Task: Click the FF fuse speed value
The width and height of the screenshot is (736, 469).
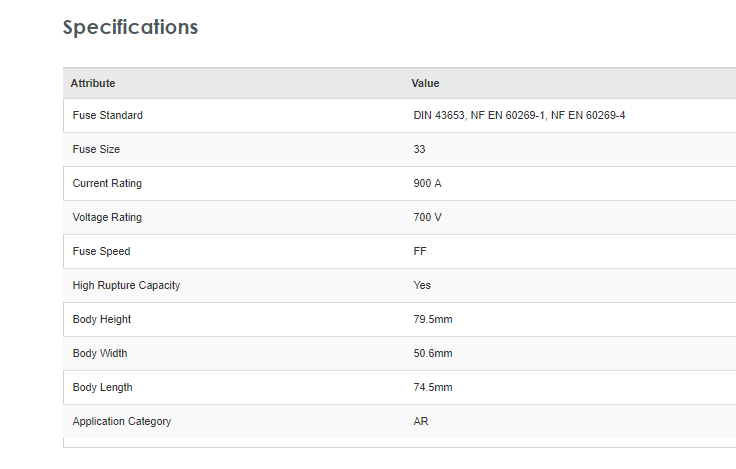Action: coord(420,252)
